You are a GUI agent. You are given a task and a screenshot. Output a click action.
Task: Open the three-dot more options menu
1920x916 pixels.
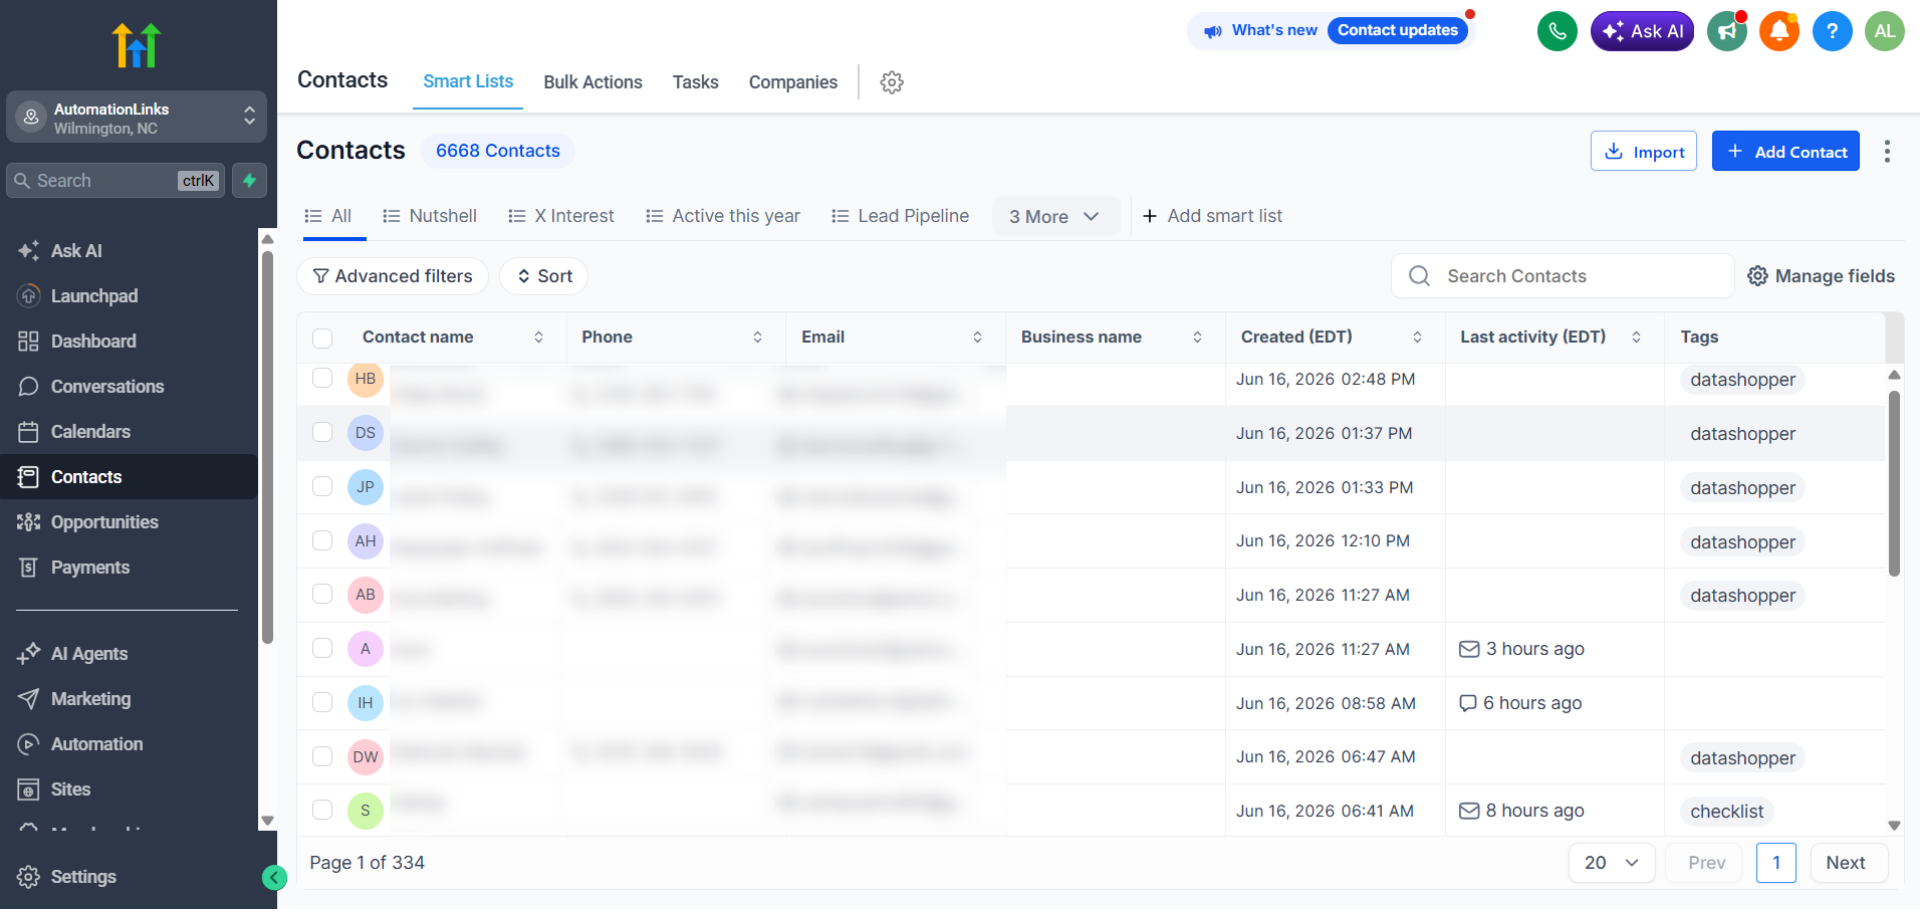tap(1887, 151)
